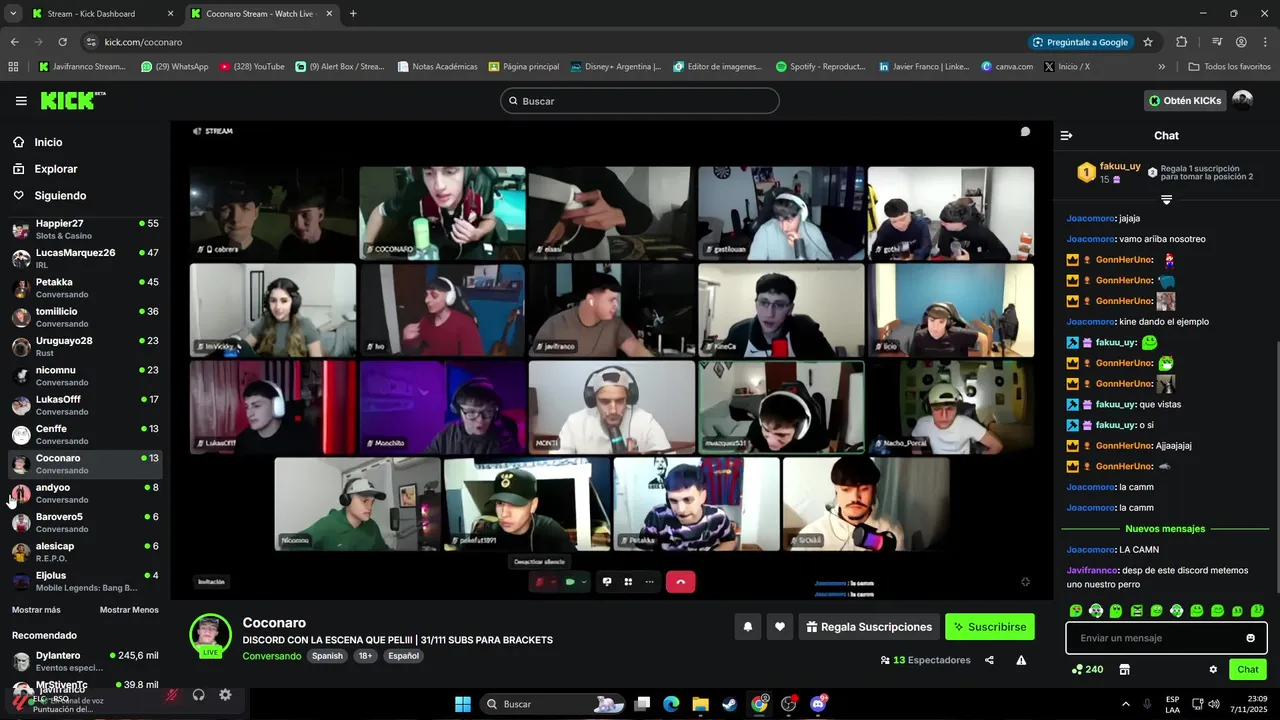Go back in browser history
This screenshot has width=1280, height=720.
coord(14,42)
